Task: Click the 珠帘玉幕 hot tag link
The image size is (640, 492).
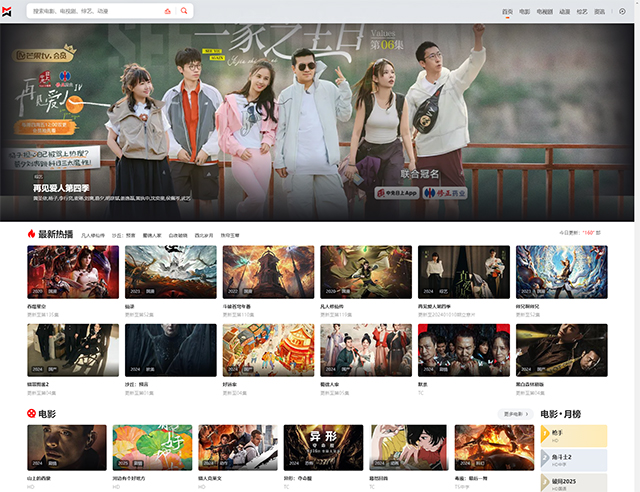Action: click(230, 236)
